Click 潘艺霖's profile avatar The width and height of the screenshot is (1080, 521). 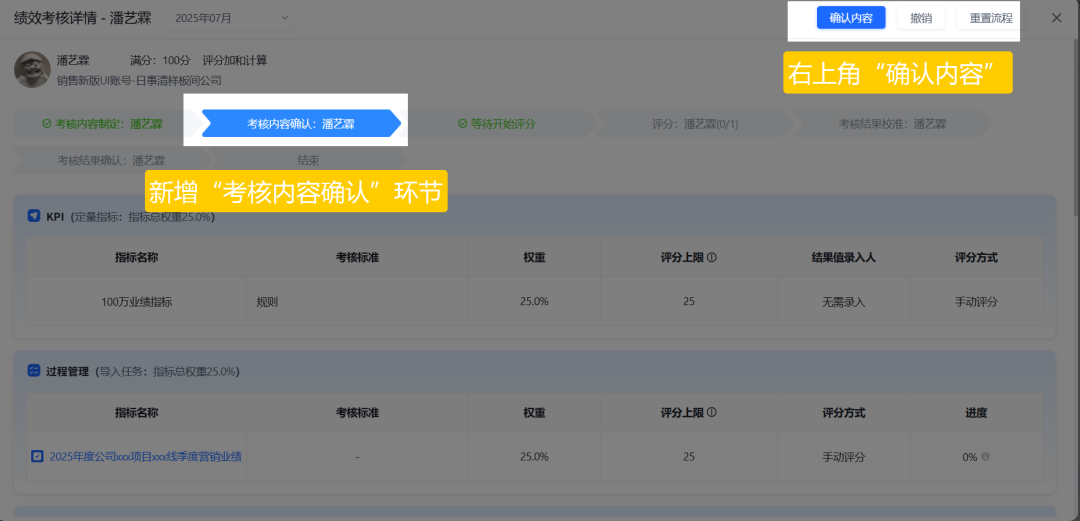(x=32, y=69)
